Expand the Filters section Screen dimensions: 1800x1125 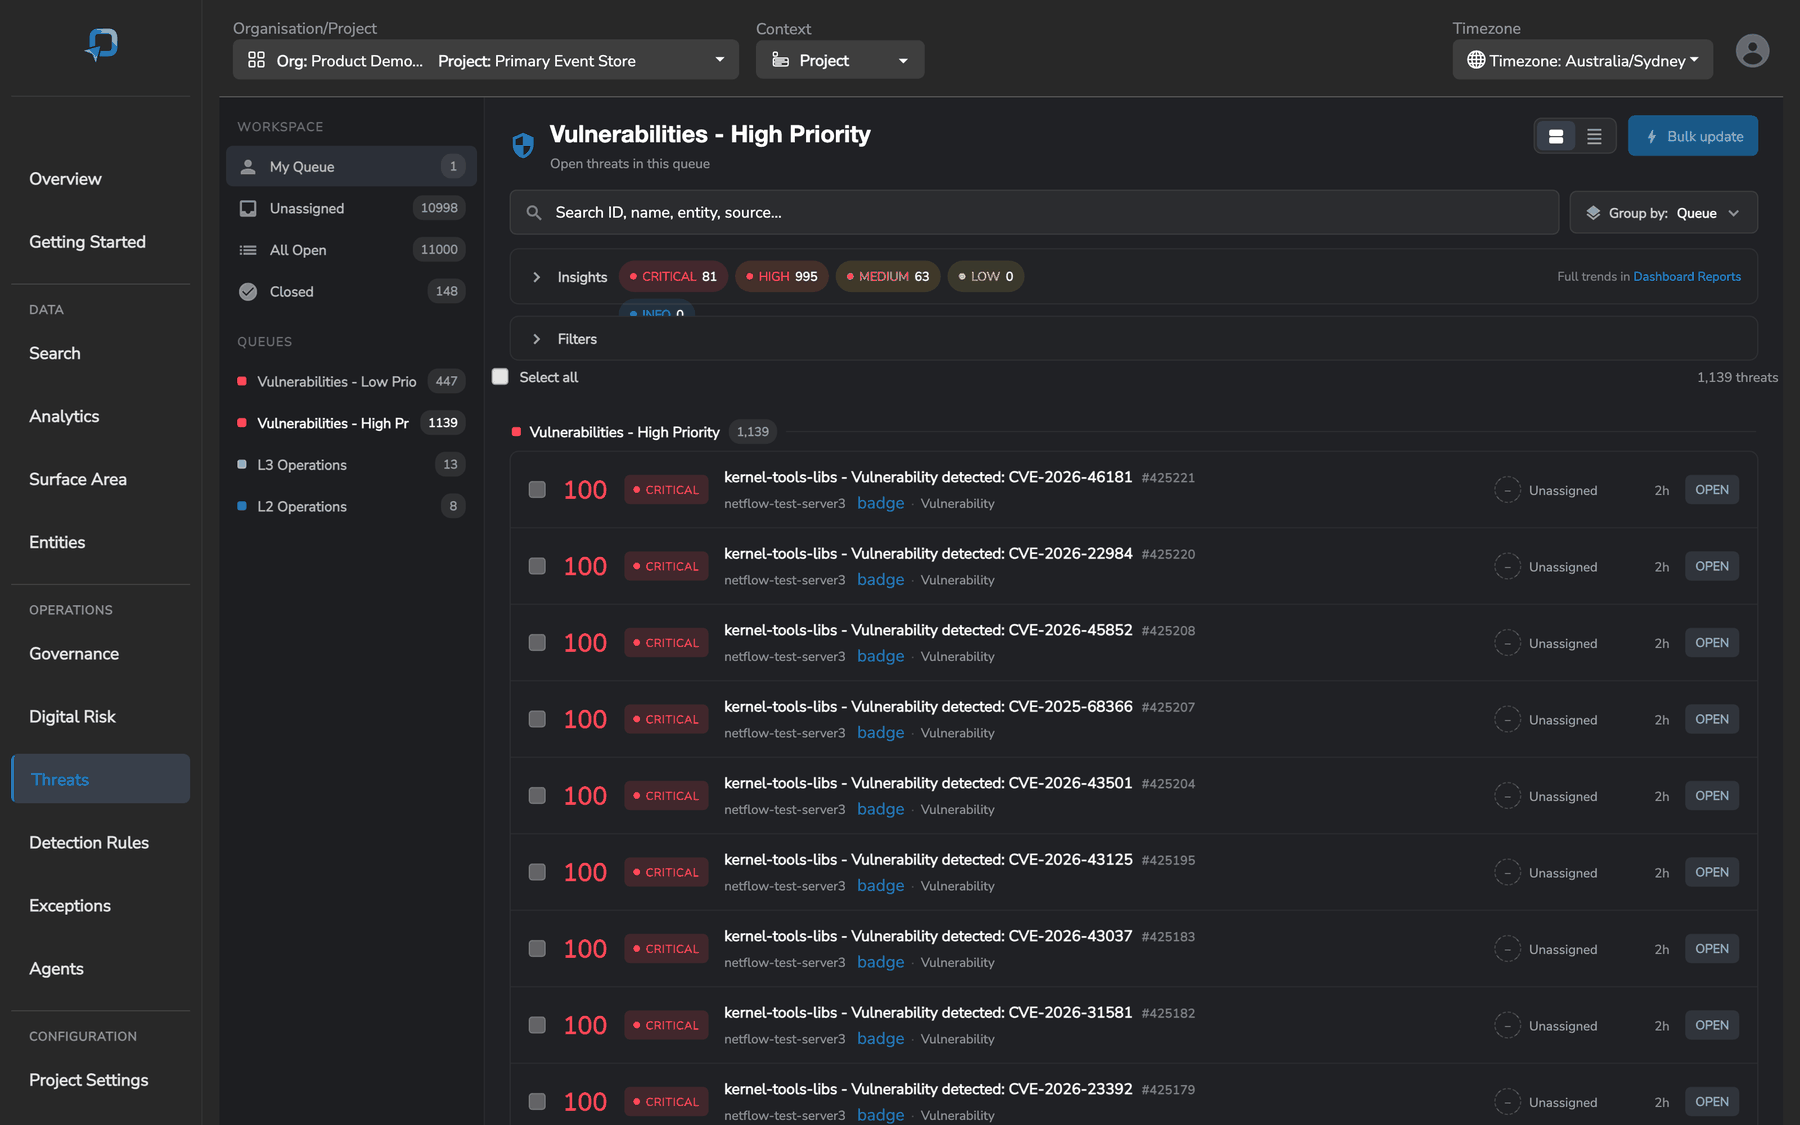(x=537, y=339)
